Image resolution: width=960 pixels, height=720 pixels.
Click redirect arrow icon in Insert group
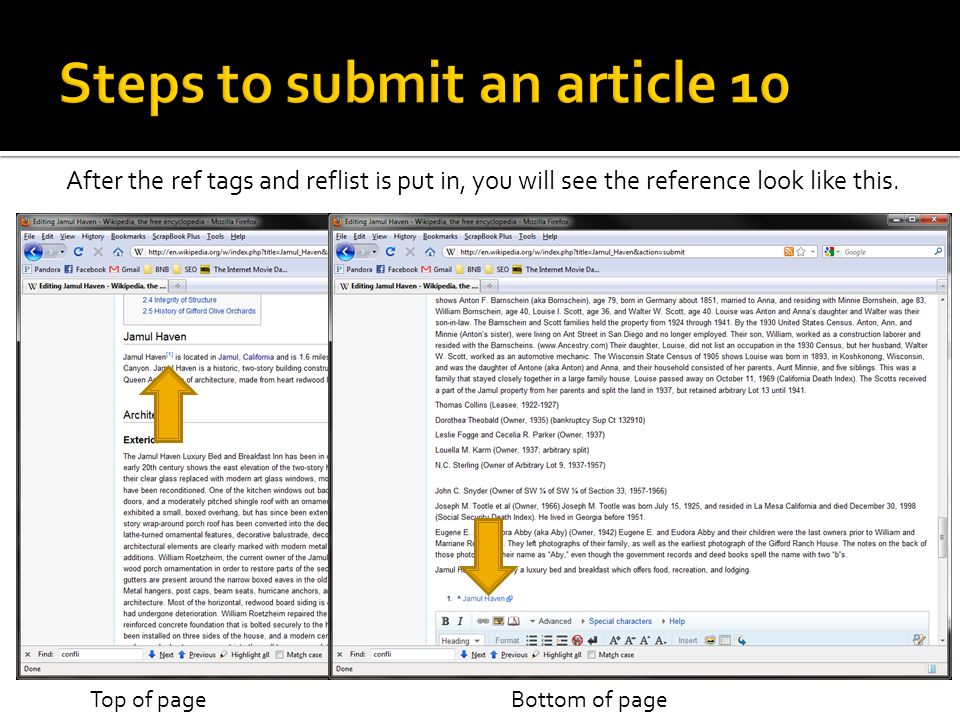pyautogui.click(x=741, y=640)
